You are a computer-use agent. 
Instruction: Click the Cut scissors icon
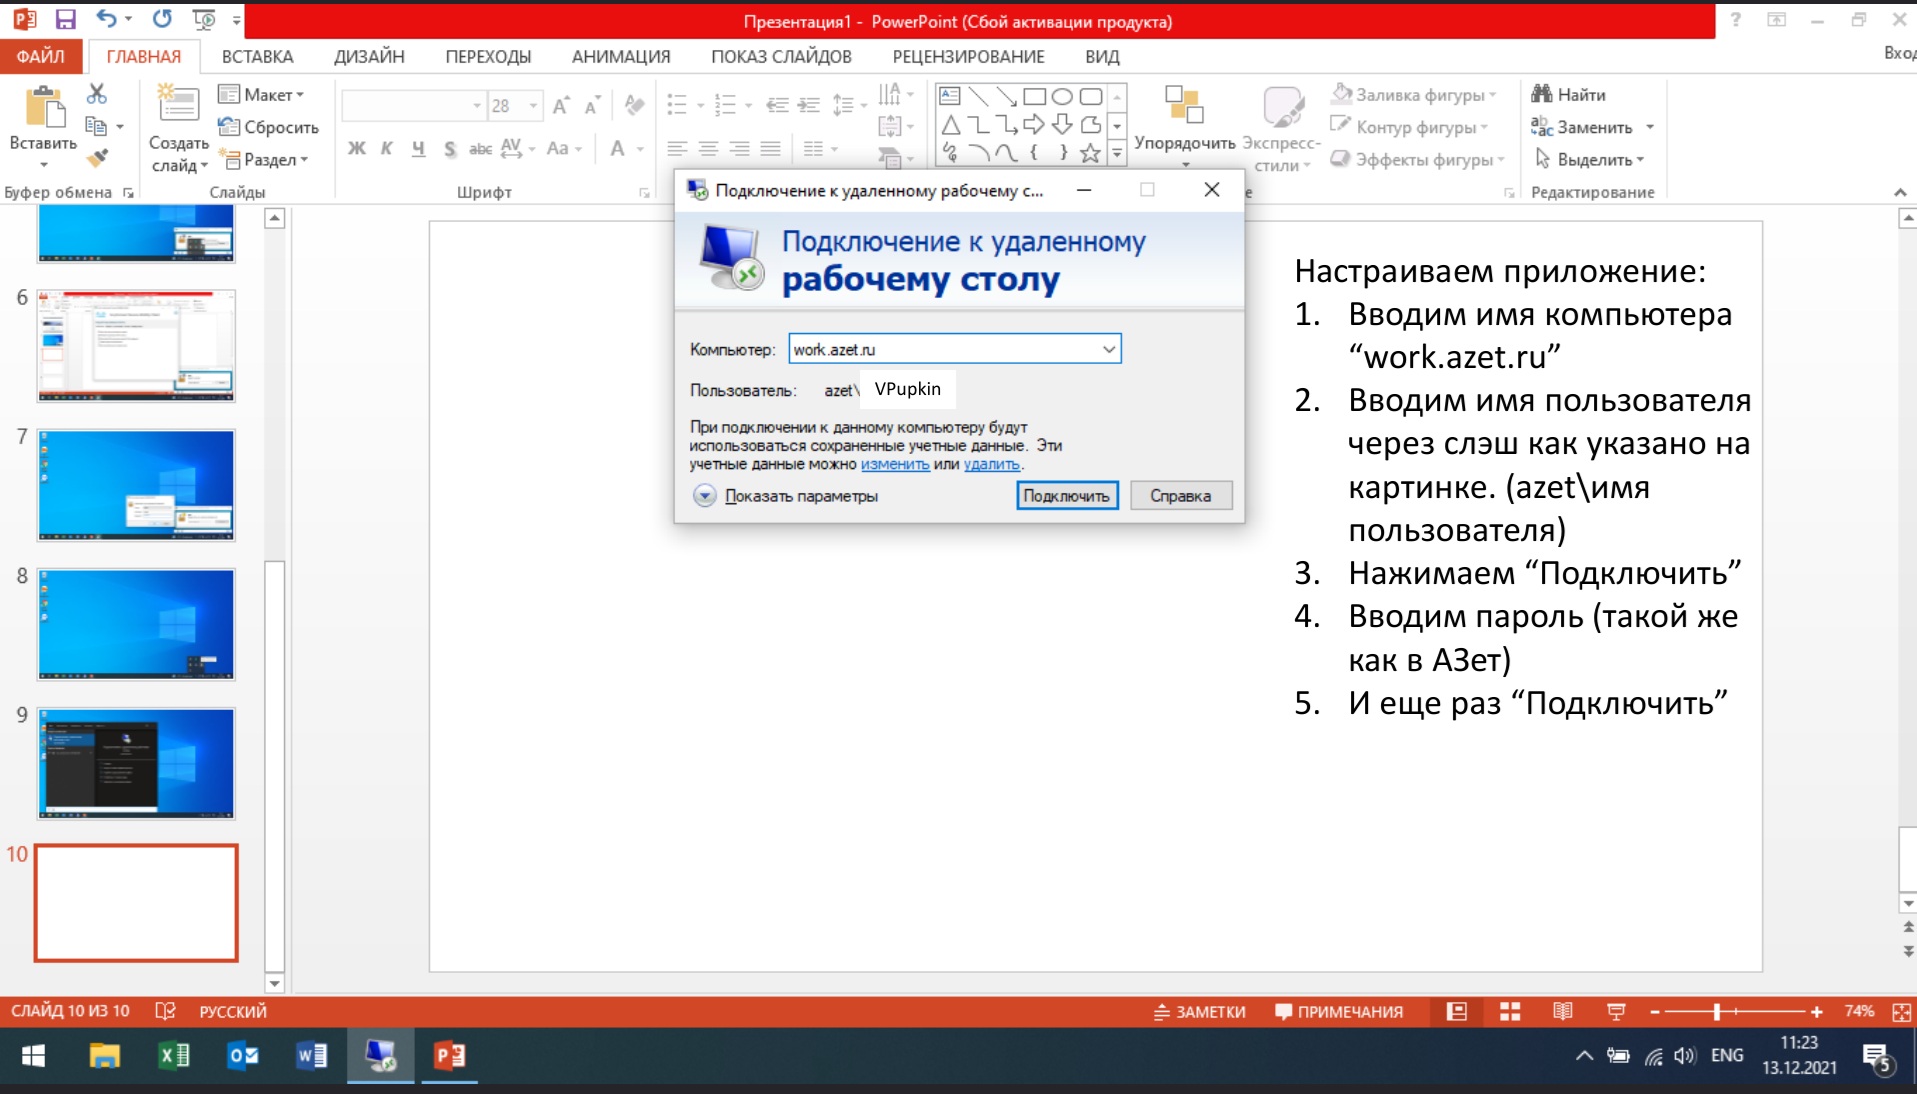pyautogui.click(x=96, y=94)
